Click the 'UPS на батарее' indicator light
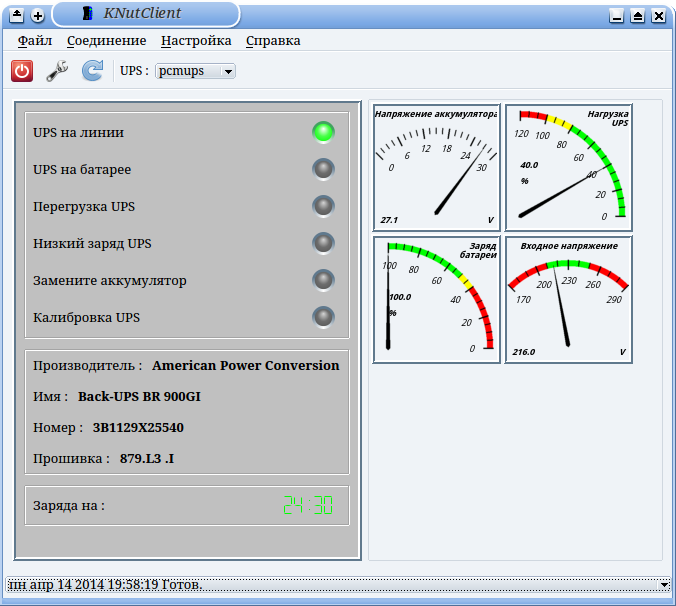Viewport: 676px width, 606px height. (323, 169)
